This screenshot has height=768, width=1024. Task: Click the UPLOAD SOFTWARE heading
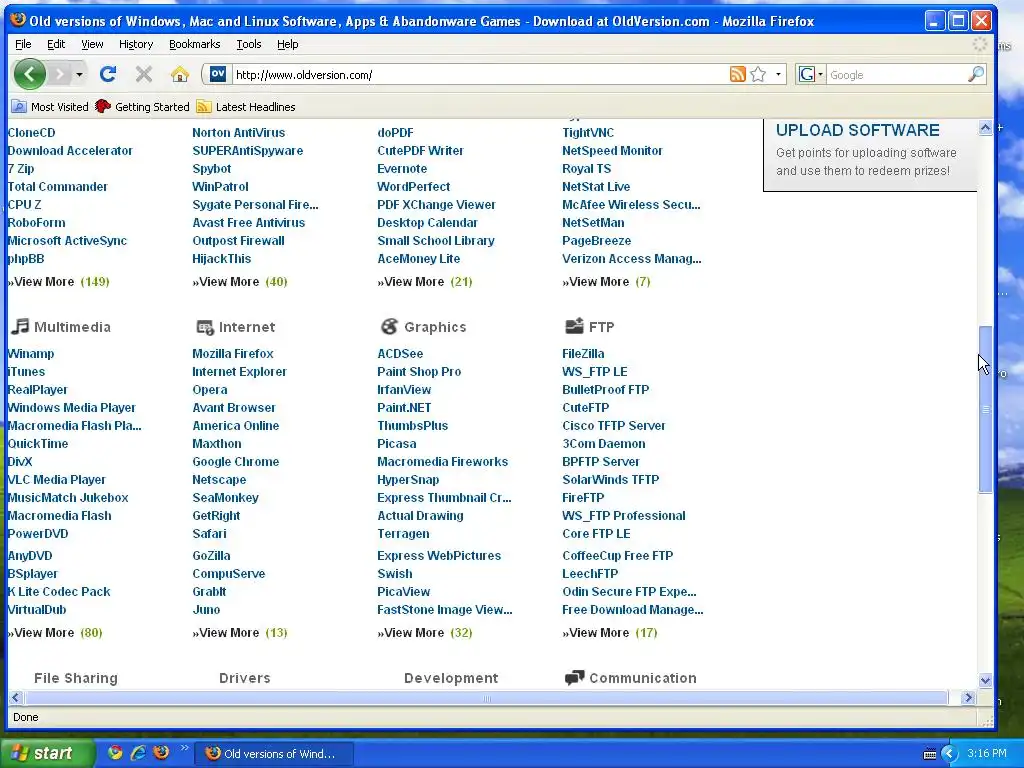tap(857, 130)
